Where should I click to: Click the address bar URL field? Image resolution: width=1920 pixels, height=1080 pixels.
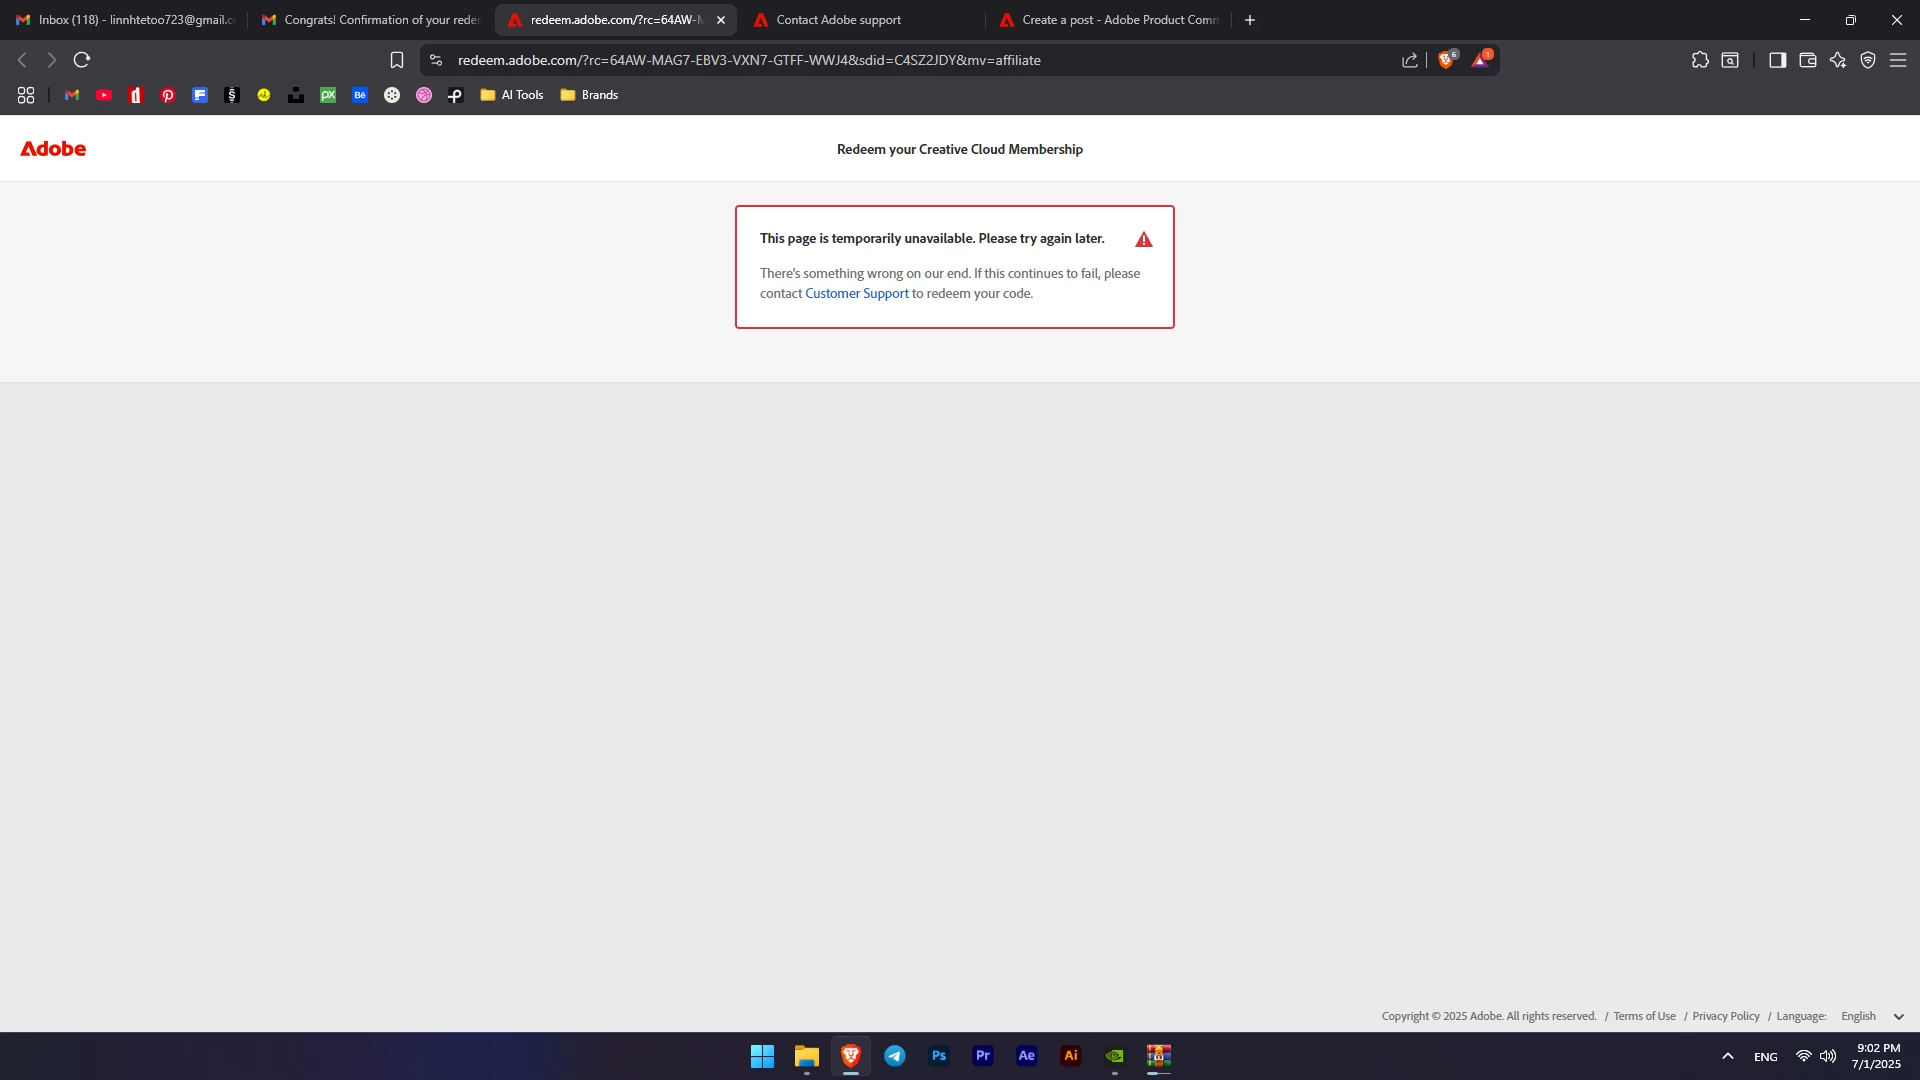748,60
